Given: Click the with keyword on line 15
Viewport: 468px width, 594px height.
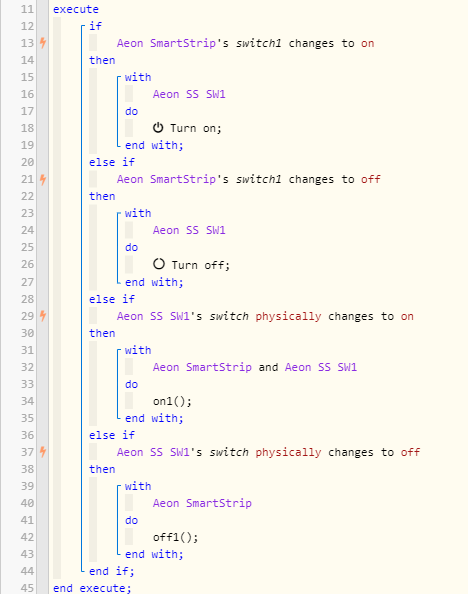Looking at the screenshot, I should [x=138, y=77].
